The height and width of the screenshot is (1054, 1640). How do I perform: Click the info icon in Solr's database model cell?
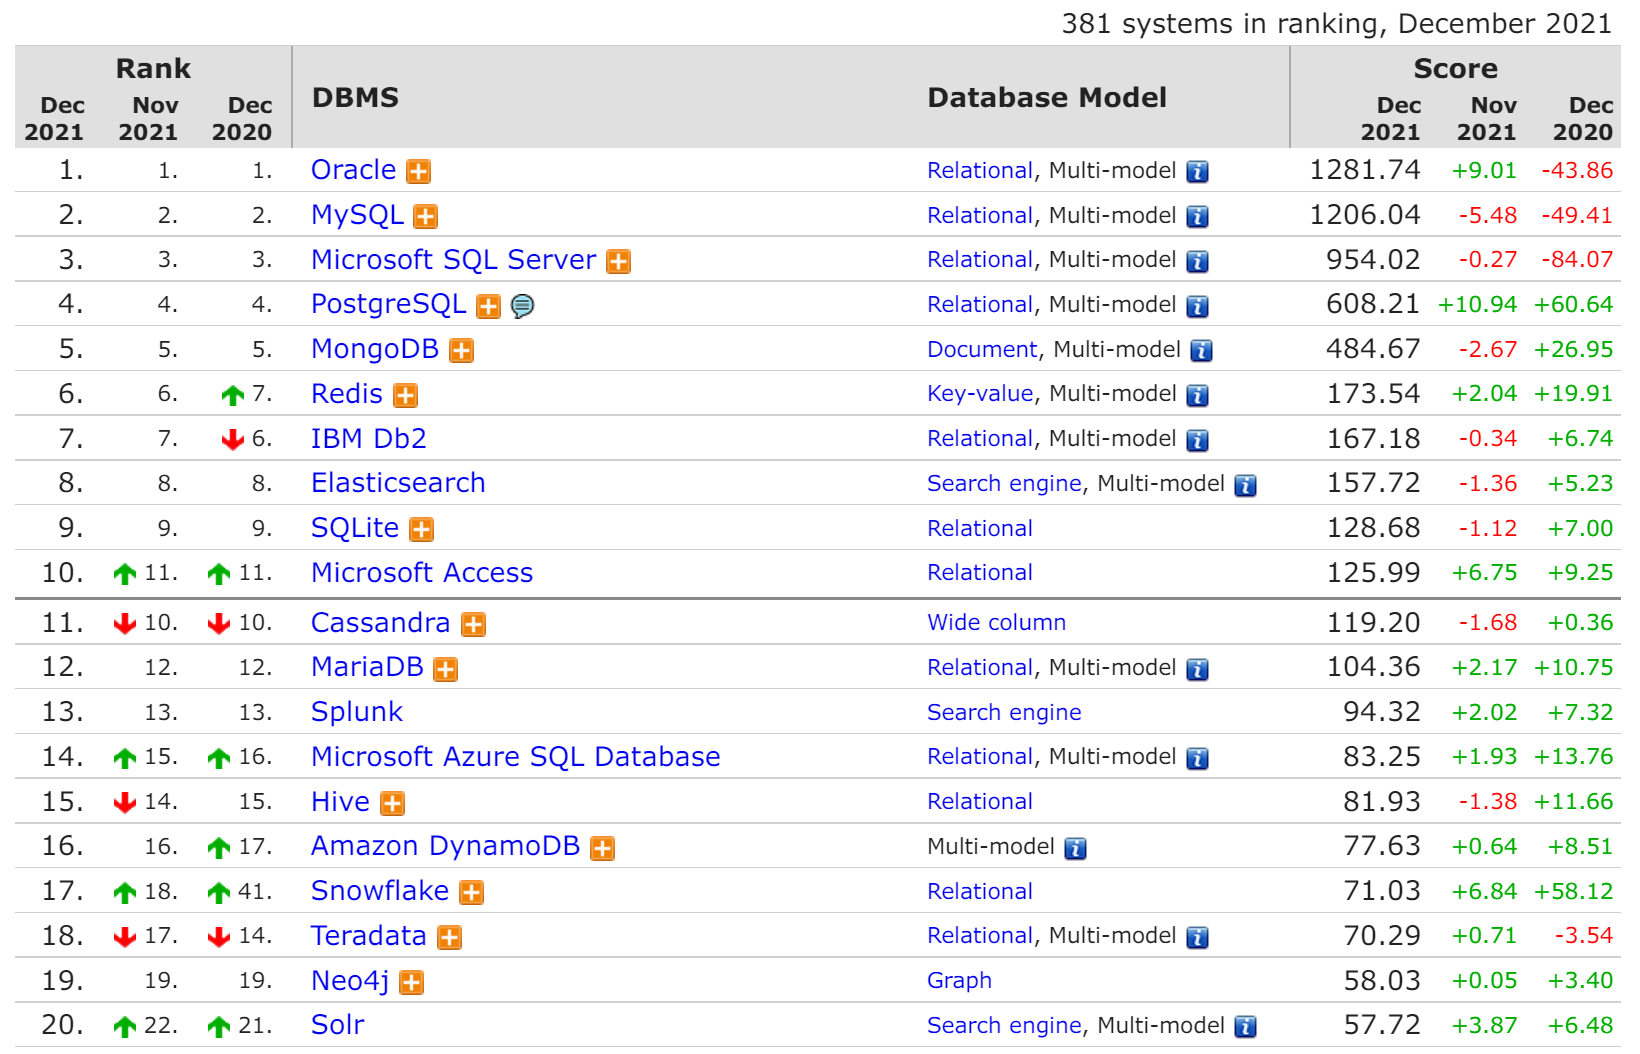pos(1245,1027)
